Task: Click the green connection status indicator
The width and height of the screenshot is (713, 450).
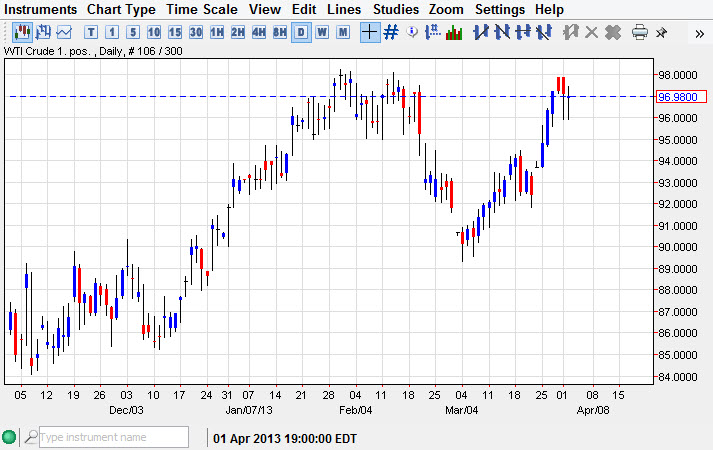Action: [10, 437]
